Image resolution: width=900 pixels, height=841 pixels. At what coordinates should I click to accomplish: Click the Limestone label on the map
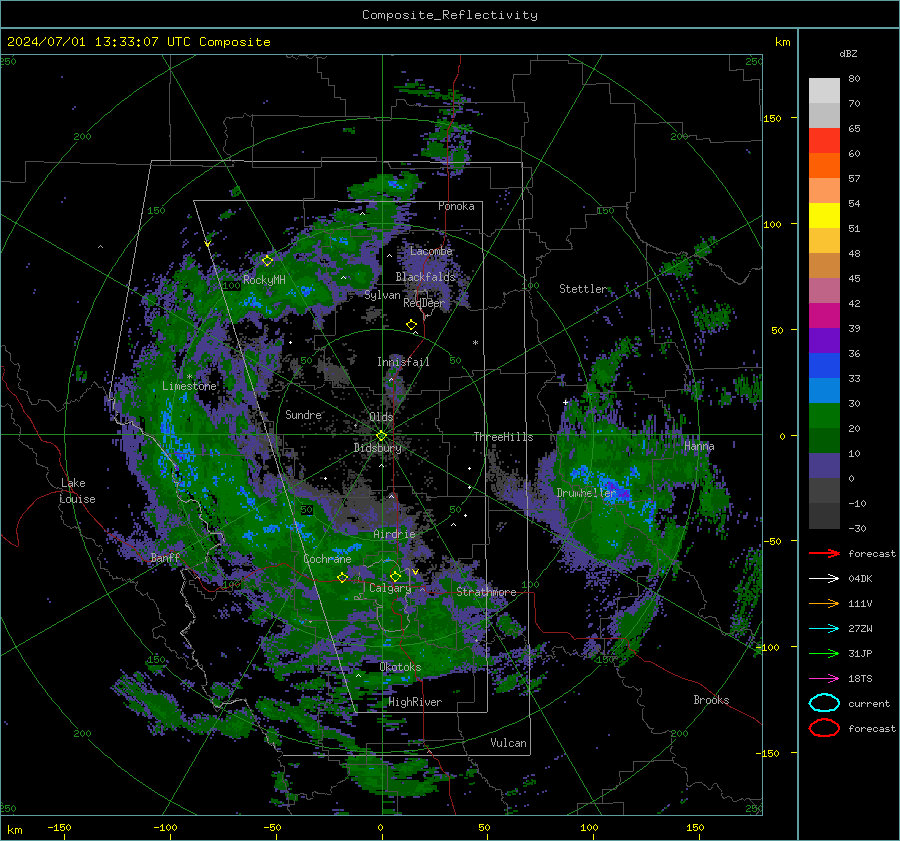(189, 386)
